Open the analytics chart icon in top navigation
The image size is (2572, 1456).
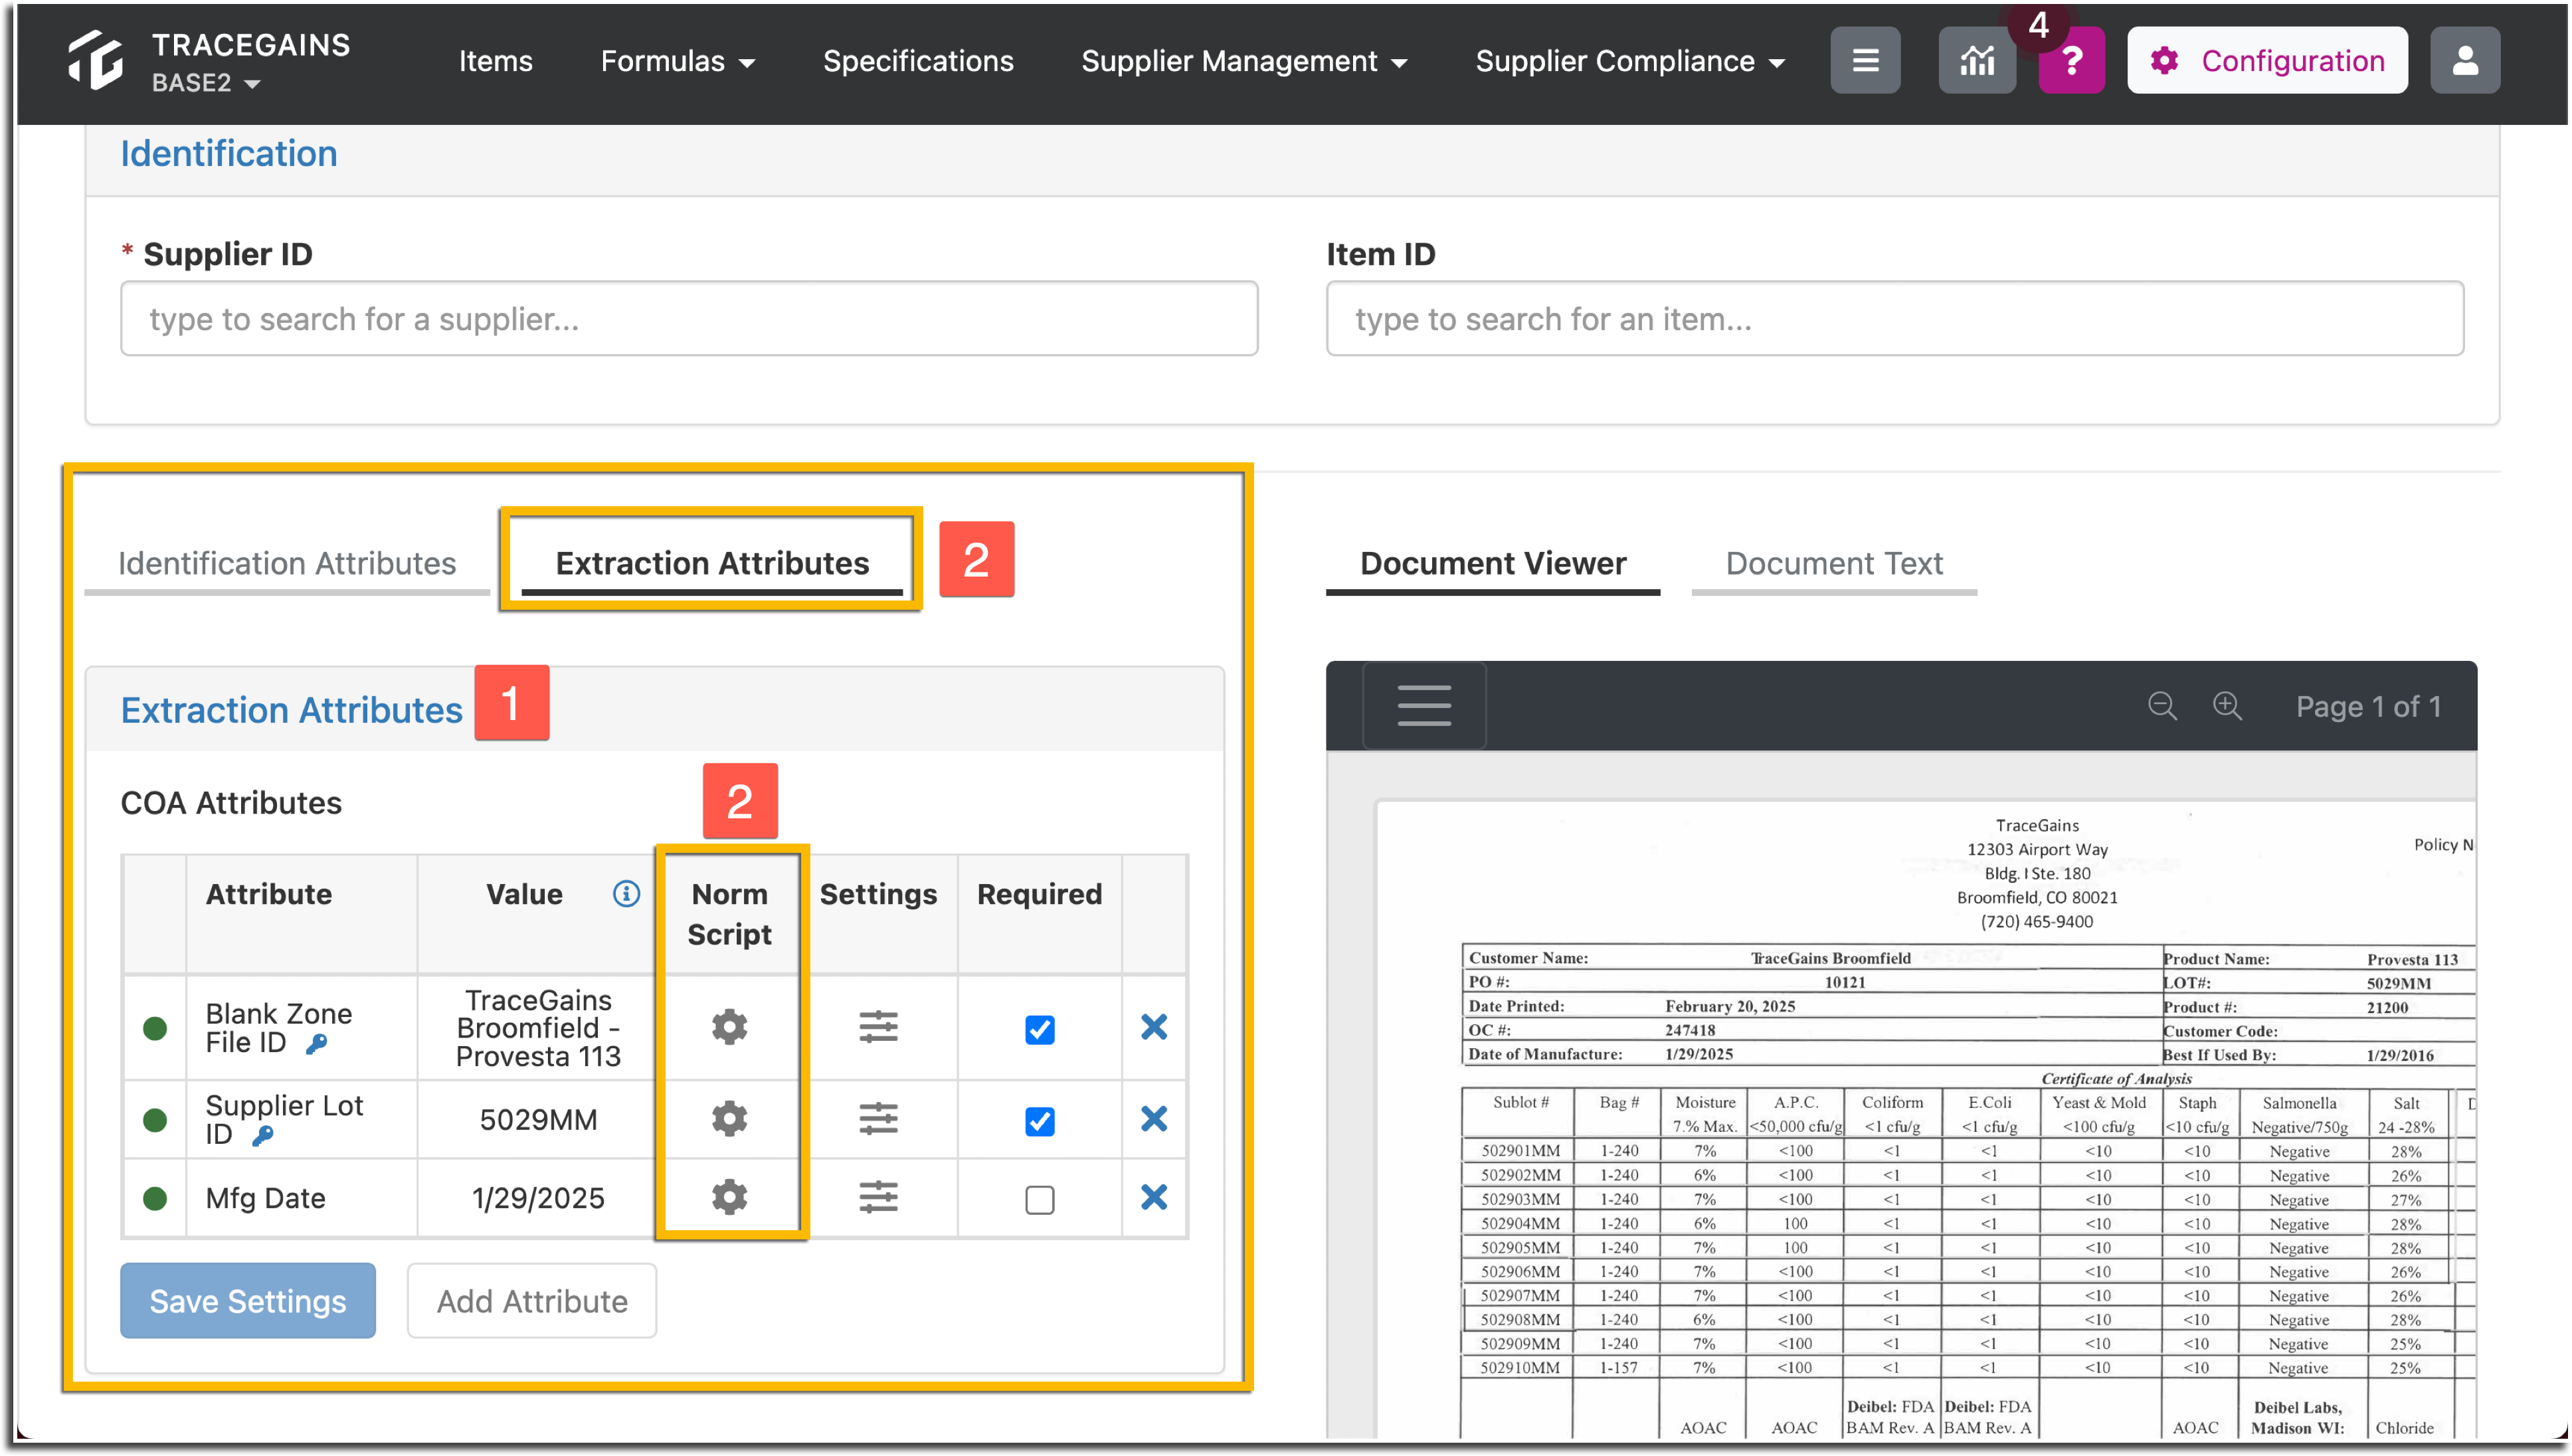pyautogui.click(x=1977, y=60)
